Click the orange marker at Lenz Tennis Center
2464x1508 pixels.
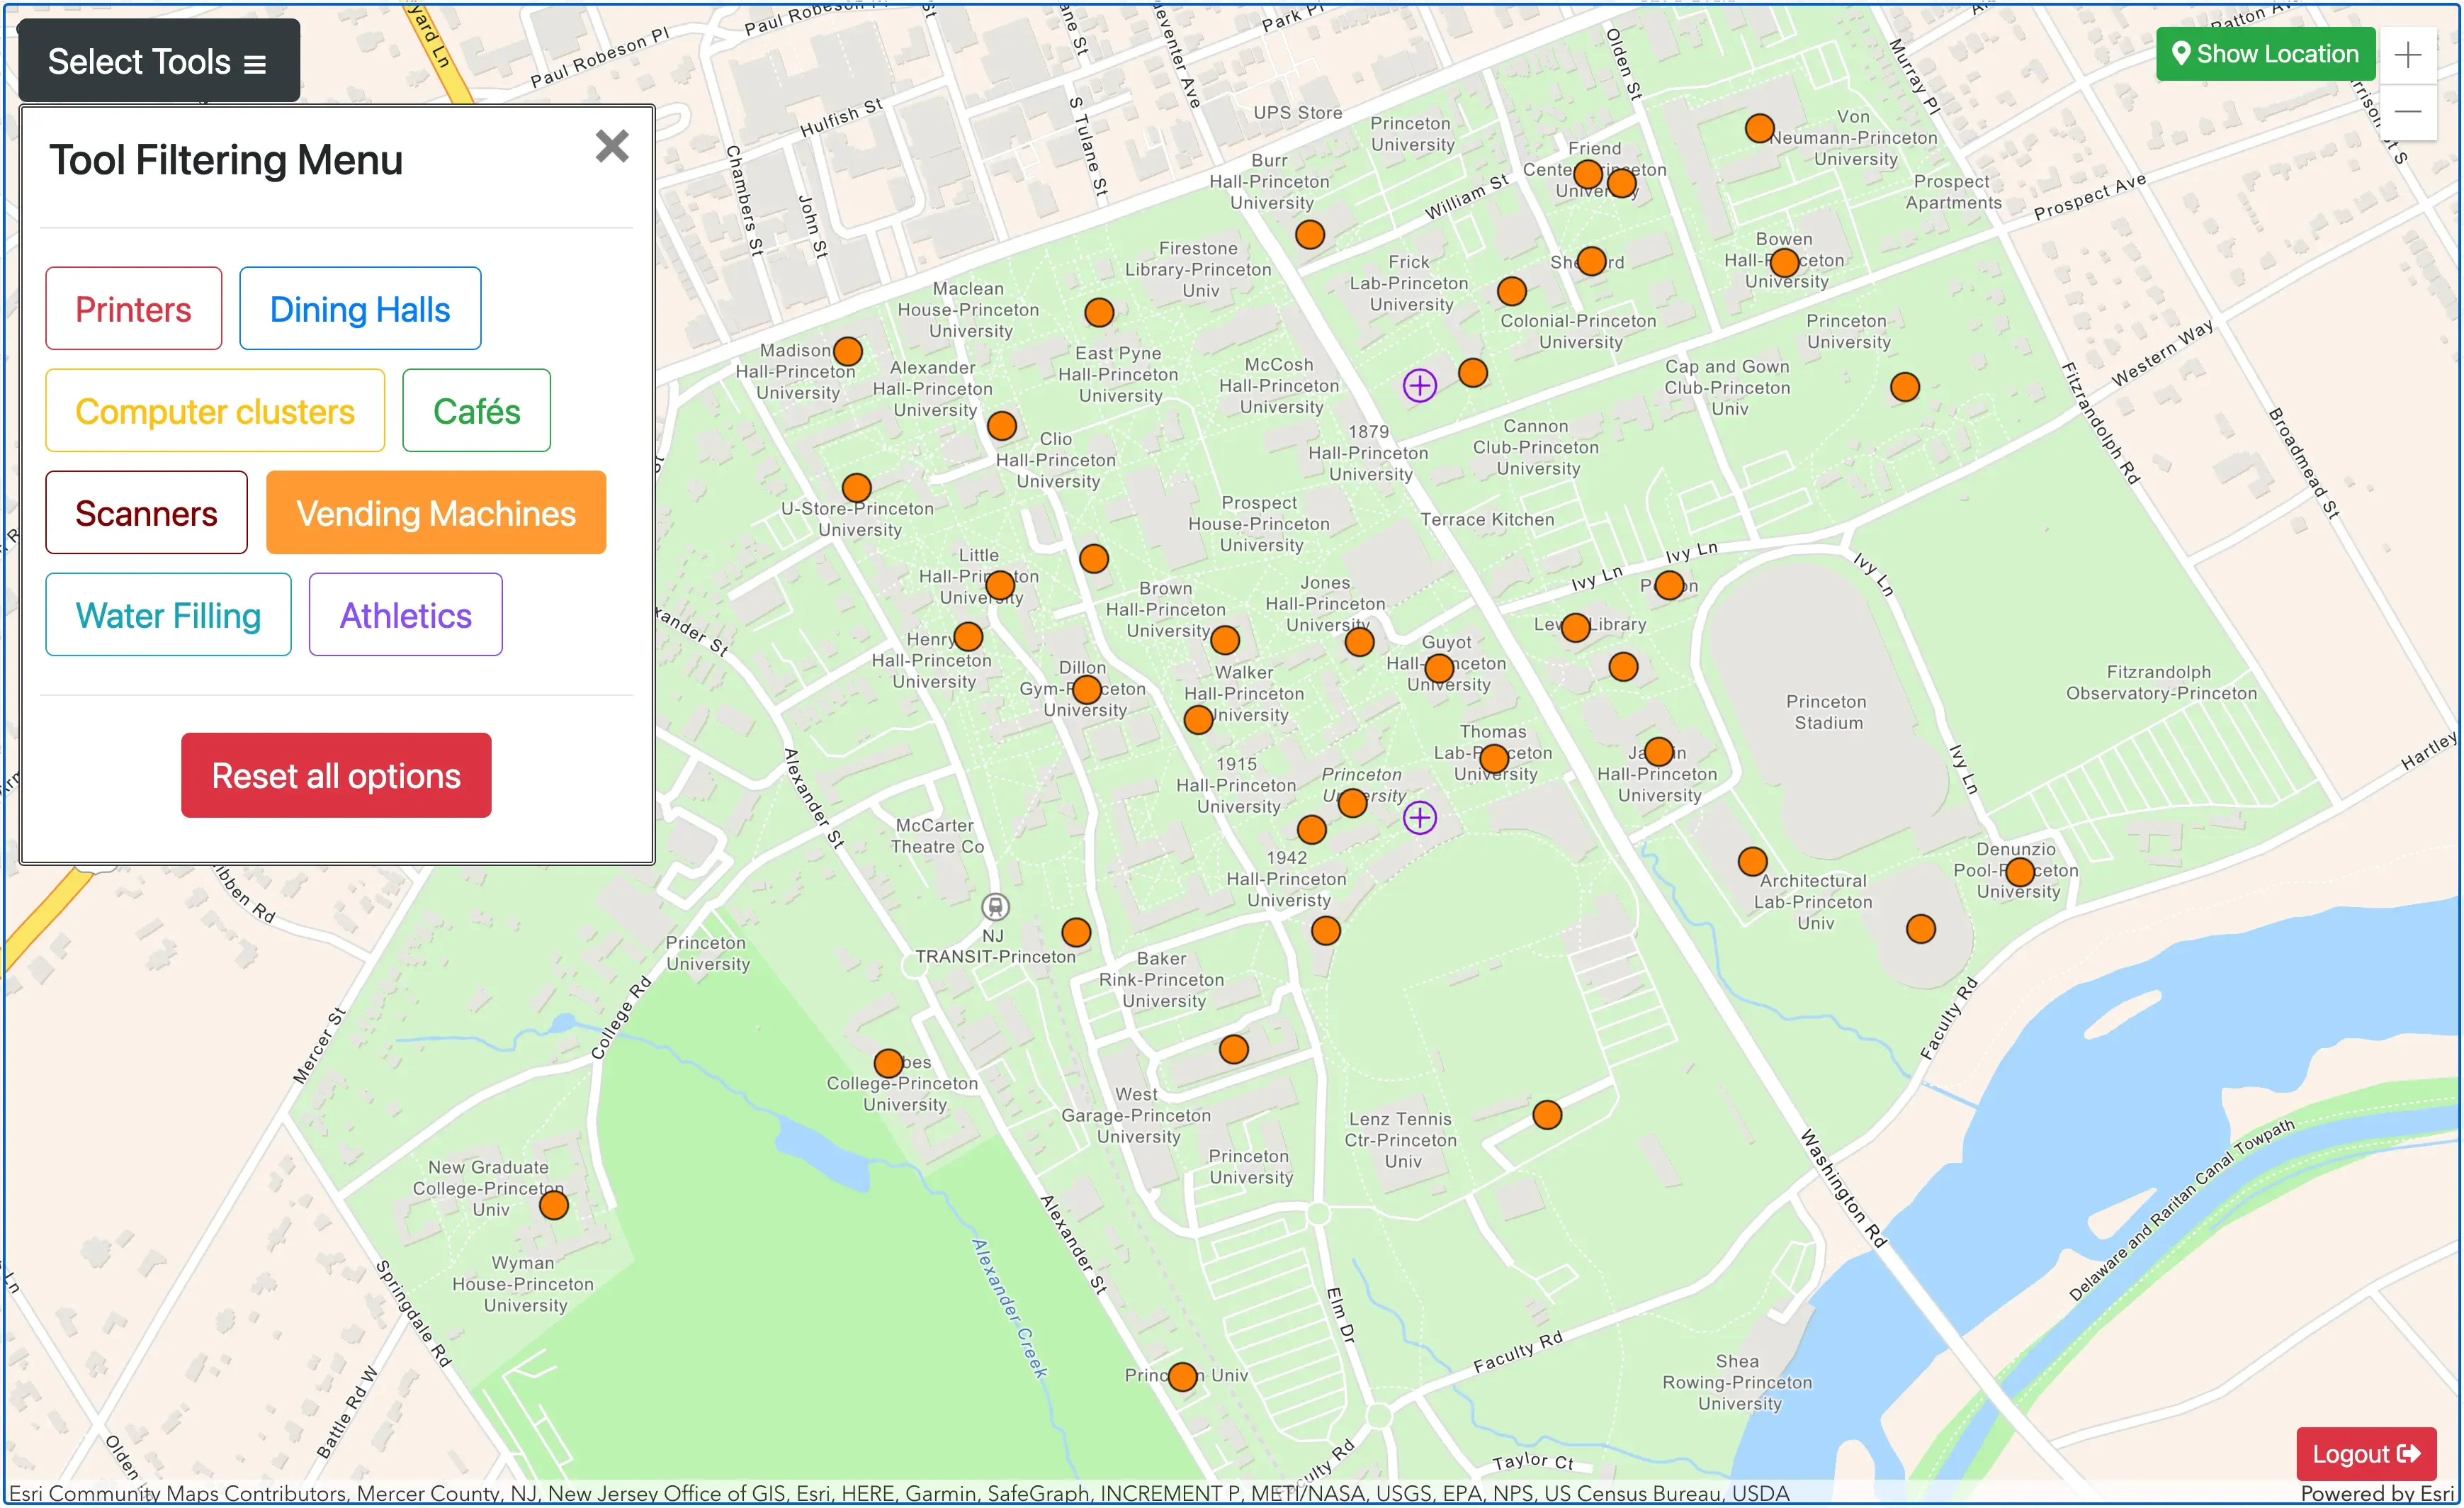point(1546,1114)
